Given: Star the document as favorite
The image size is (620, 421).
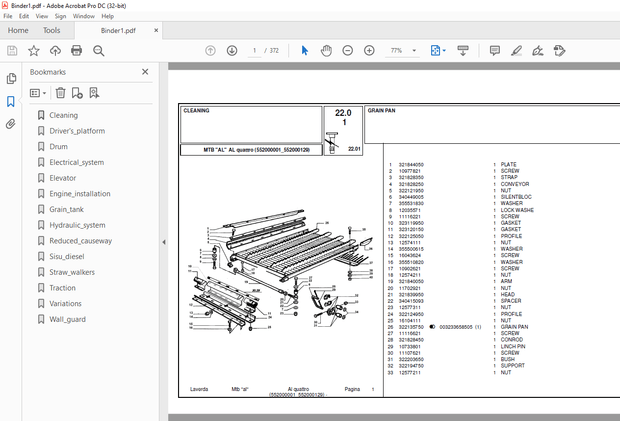Looking at the screenshot, I should (x=34, y=50).
